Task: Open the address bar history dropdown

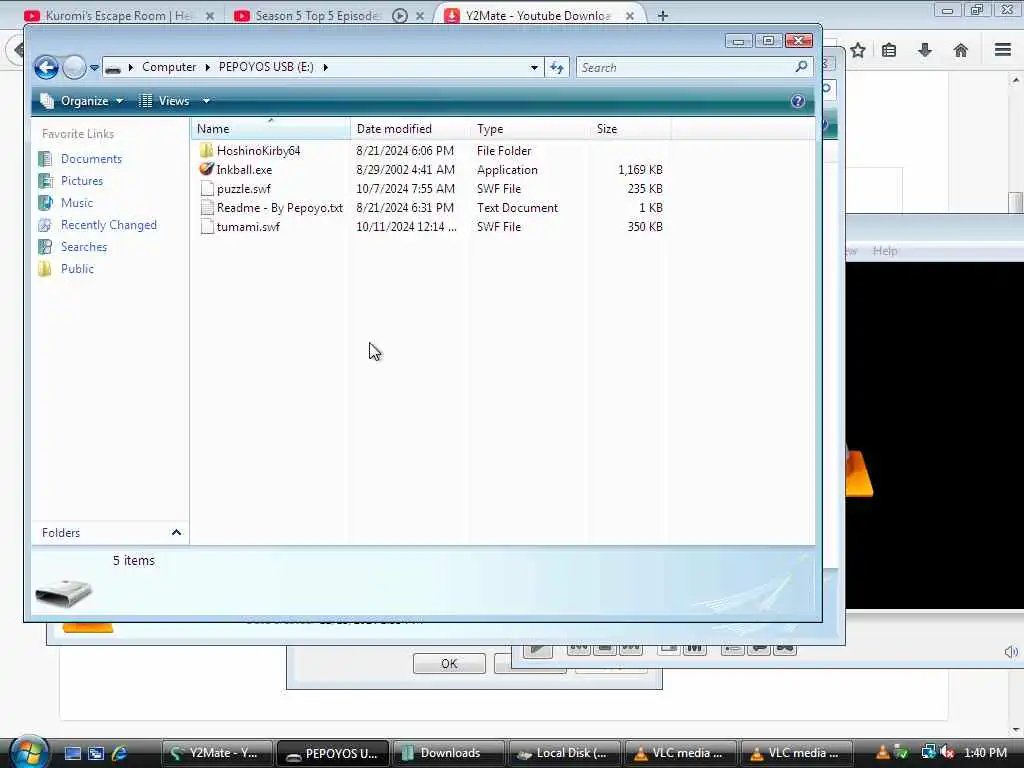Action: pos(534,67)
